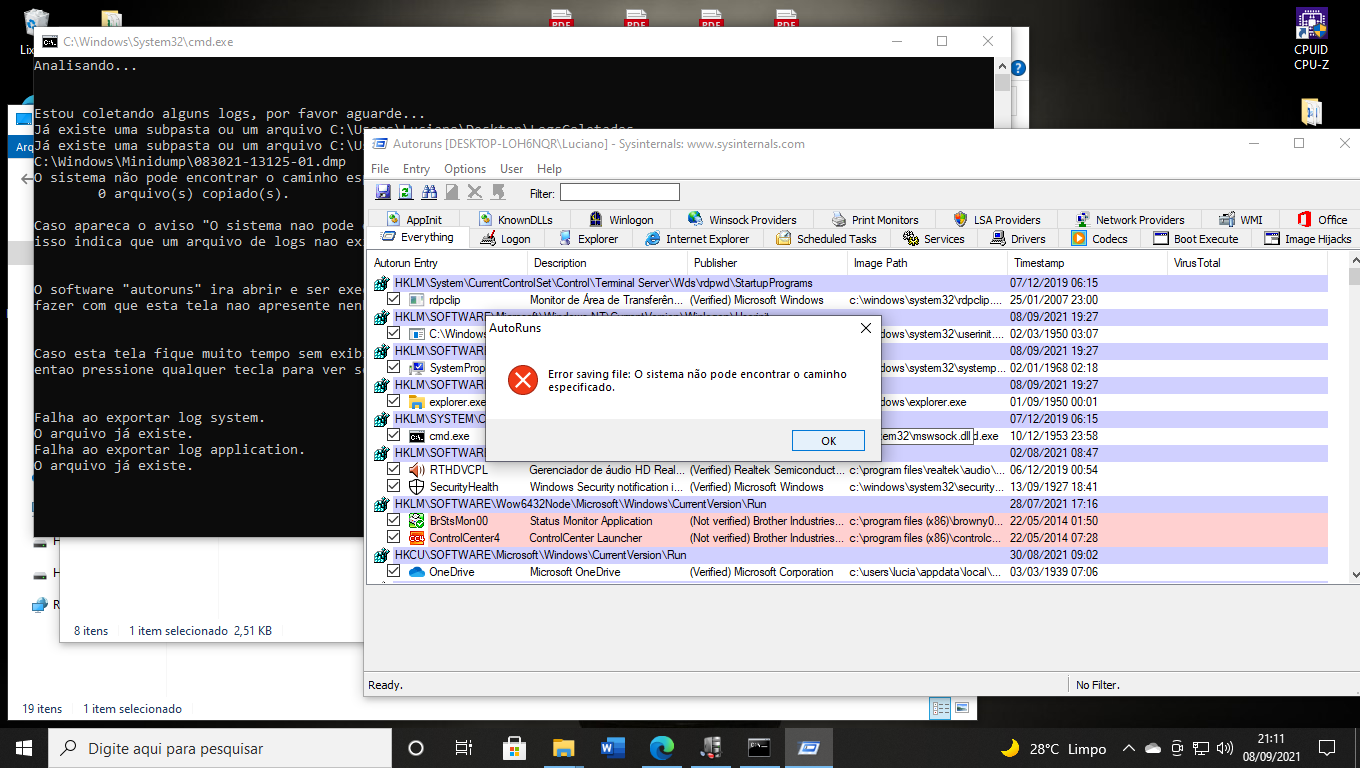Viewport: 1360px width, 768px height.
Task: Uncheck the explorer.exe entry checkbox
Action: point(394,402)
